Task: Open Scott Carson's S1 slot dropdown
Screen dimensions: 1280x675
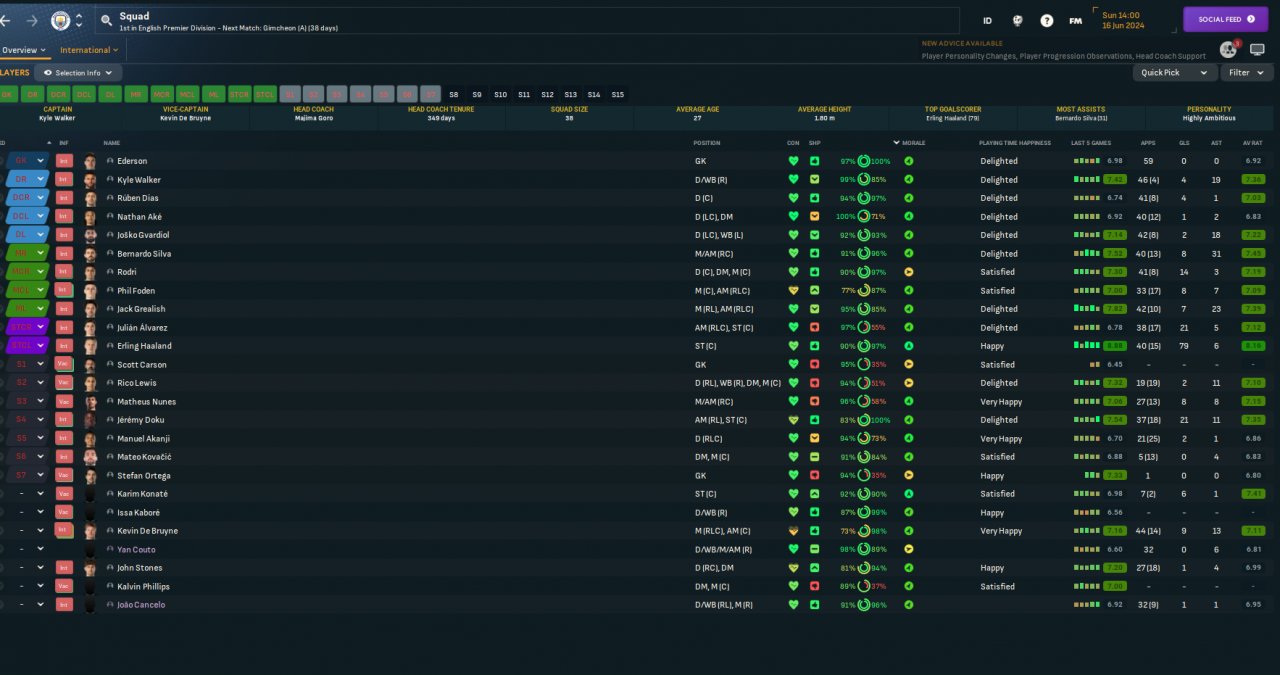Action: point(27,365)
